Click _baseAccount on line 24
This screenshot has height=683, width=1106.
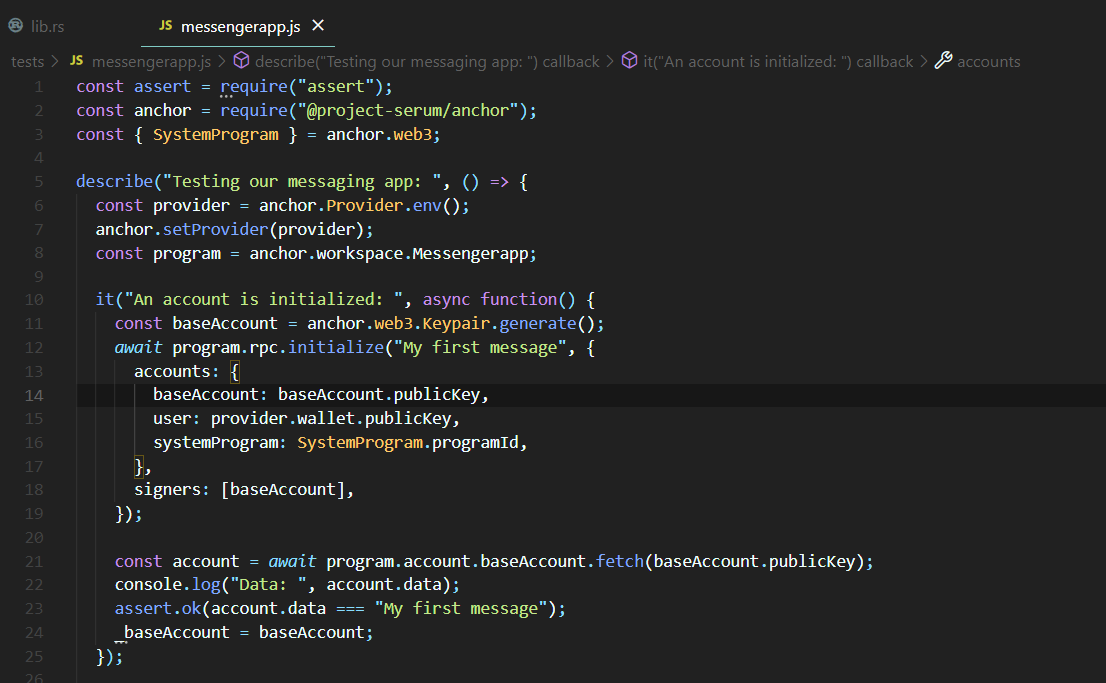[172, 633]
